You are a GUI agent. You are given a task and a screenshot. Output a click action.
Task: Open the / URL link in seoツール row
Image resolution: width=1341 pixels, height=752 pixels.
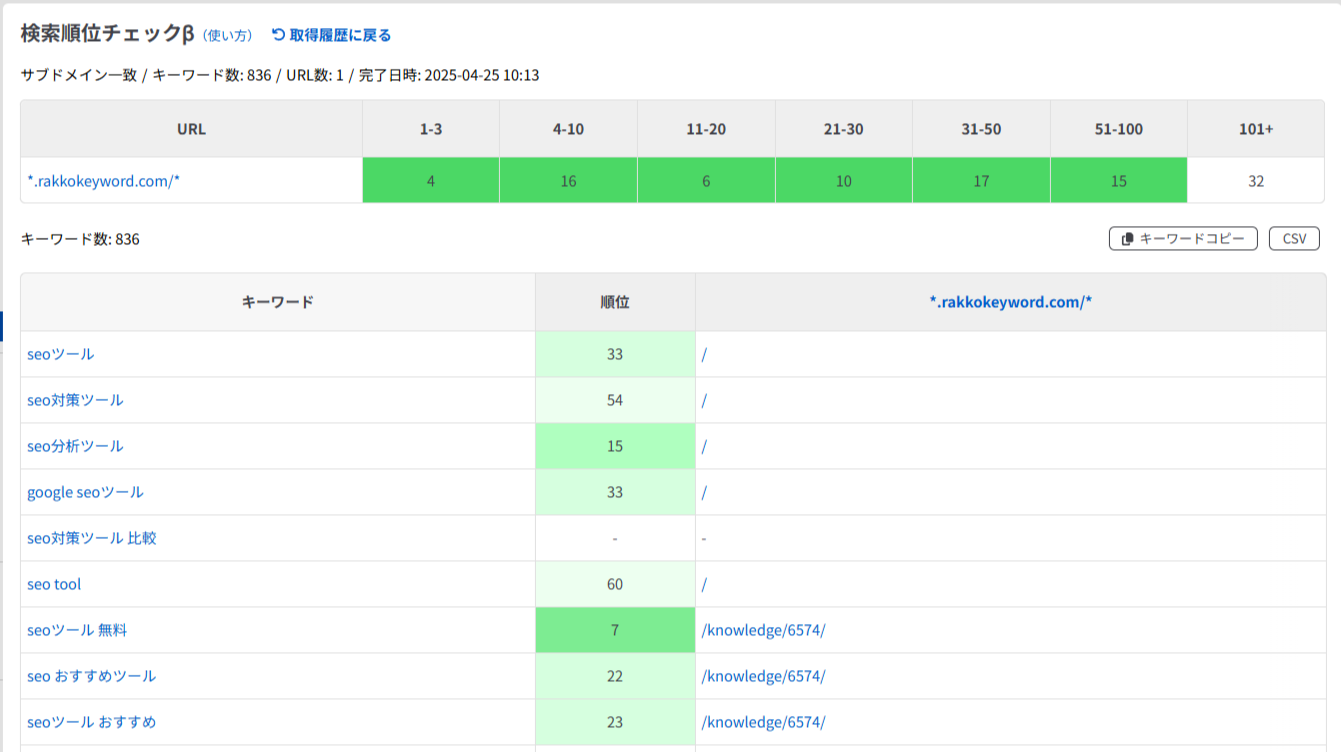pyautogui.click(x=704, y=354)
